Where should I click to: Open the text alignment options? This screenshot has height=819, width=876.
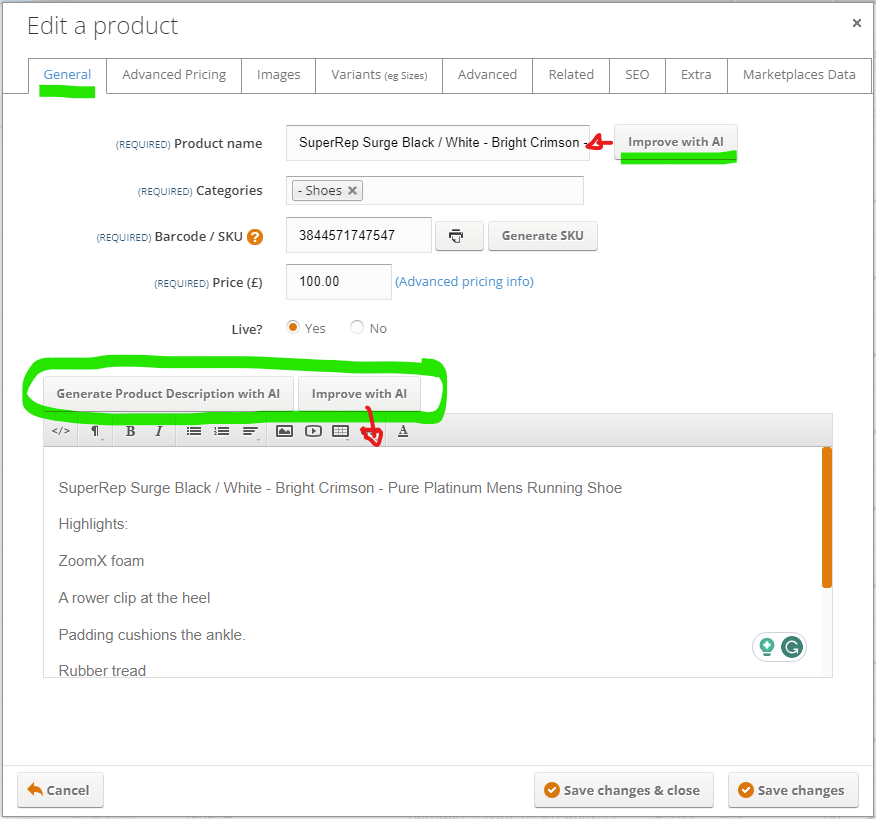pos(250,431)
